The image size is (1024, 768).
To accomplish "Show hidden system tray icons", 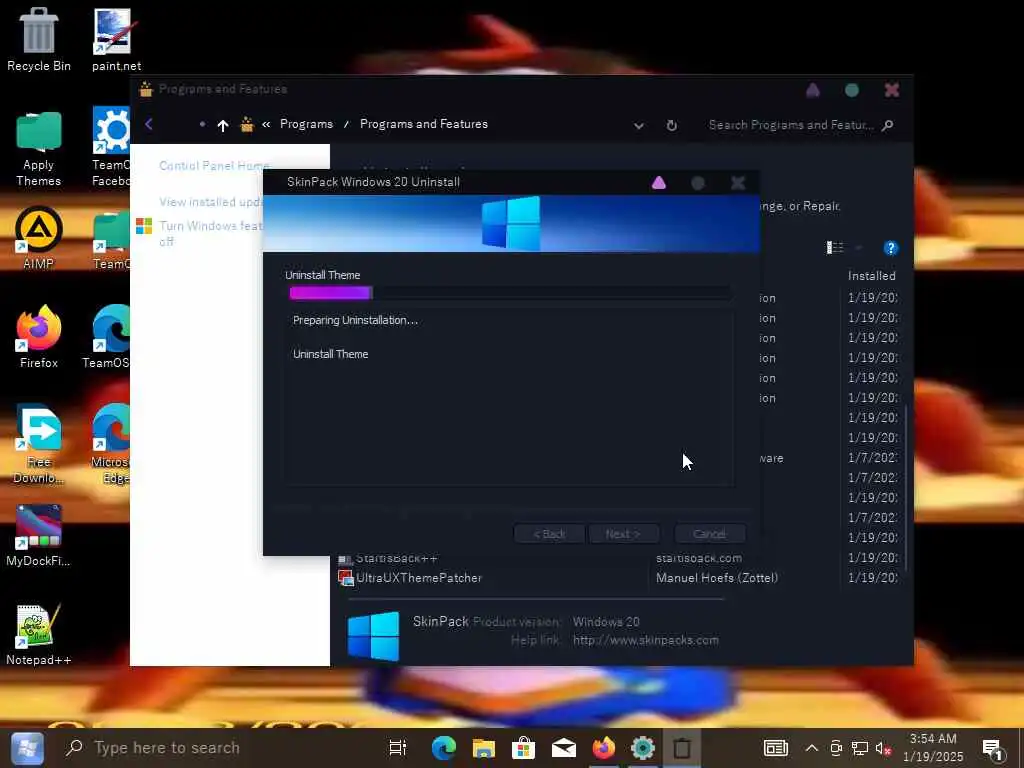I will (x=812, y=748).
